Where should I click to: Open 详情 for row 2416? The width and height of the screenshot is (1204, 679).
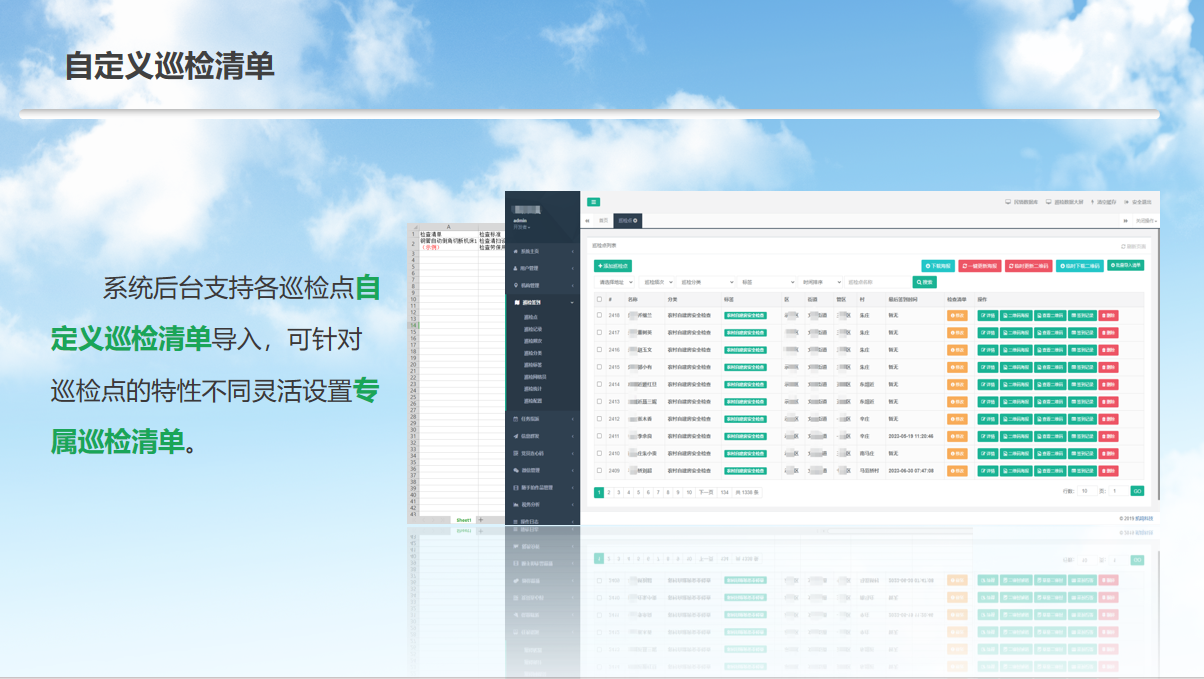pos(987,350)
